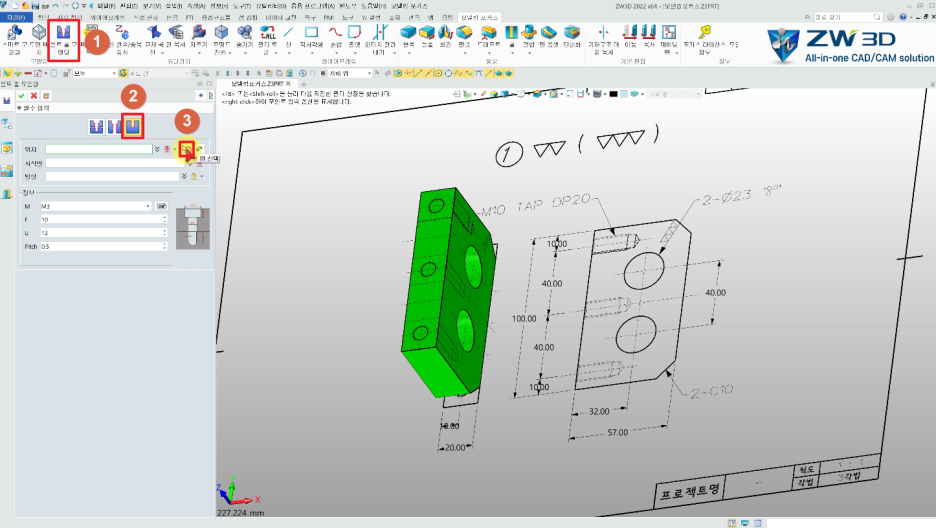Expand the position field double-chevron
The width and height of the screenshot is (936, 528).
[x=157, y=149]
